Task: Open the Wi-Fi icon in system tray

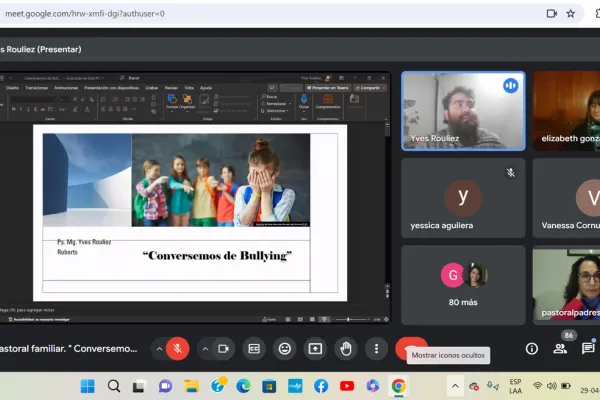Action: [x=538, y=386]
